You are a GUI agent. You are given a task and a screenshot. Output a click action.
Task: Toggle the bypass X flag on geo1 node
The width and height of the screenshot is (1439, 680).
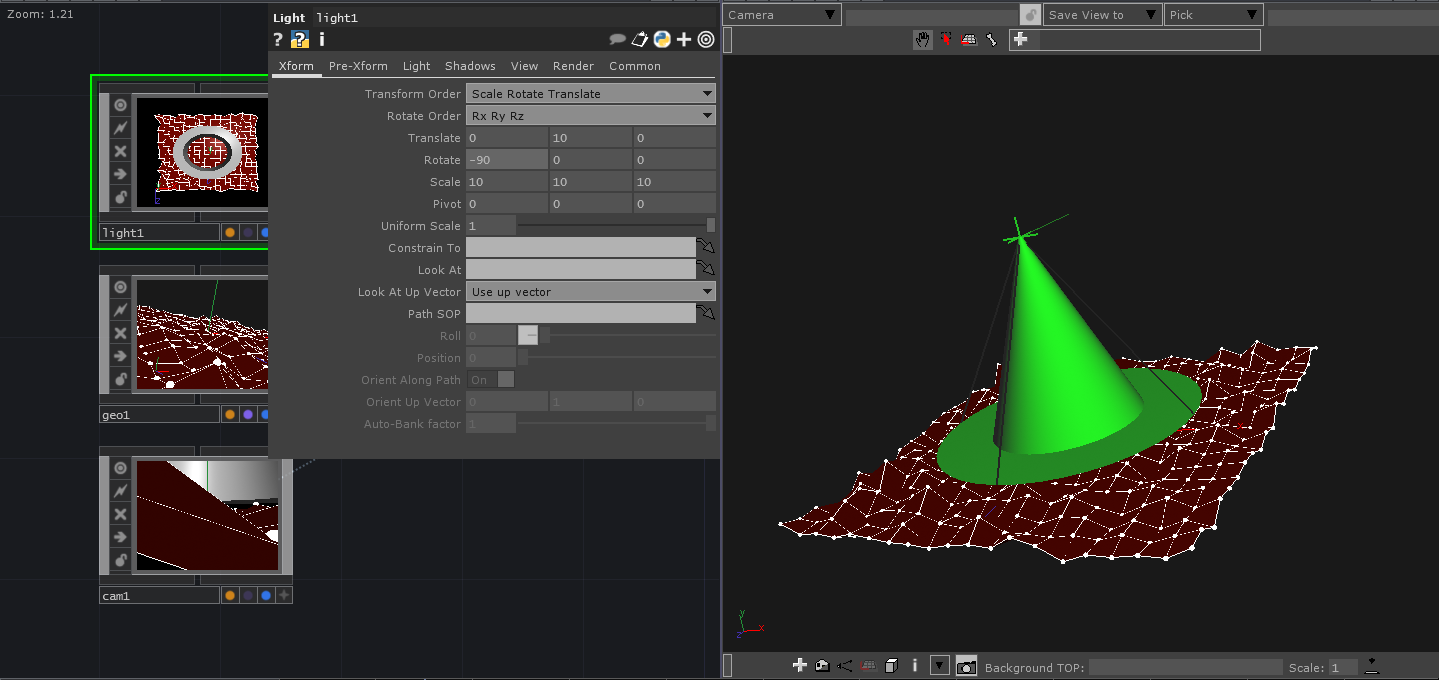click(120, 333)
